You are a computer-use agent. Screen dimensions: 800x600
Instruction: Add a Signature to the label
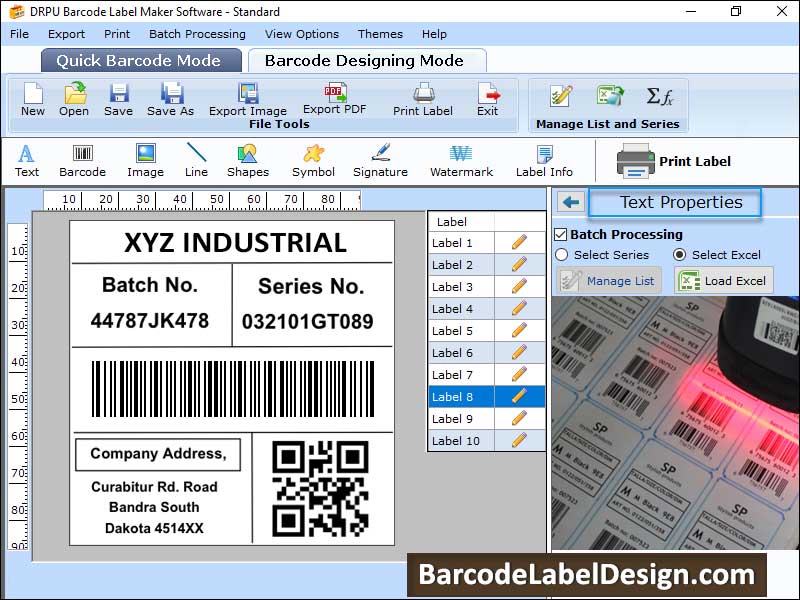[380, 160]
